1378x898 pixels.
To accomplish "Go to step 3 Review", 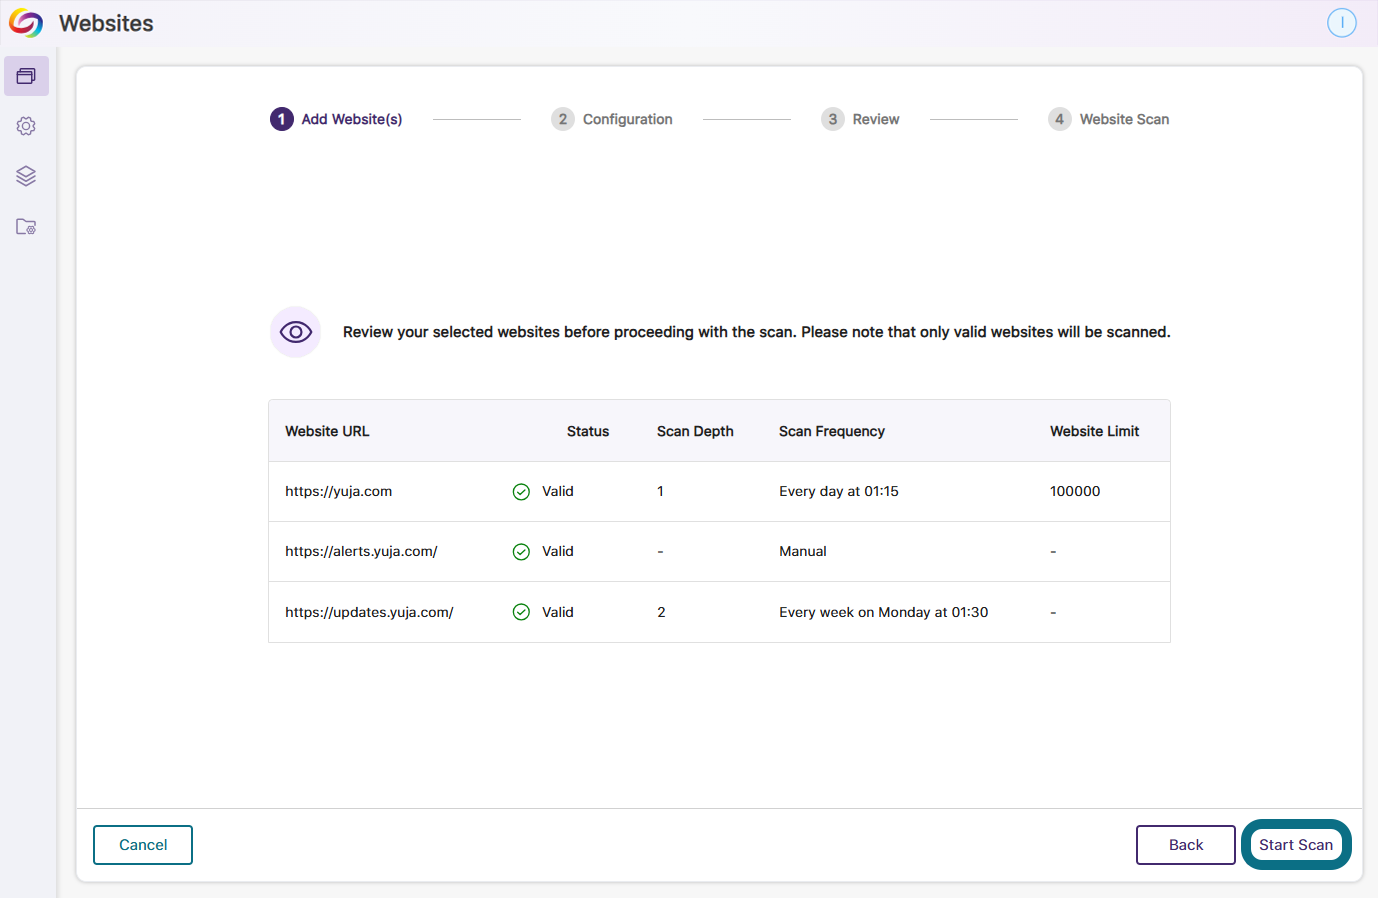I will (x=860, y=119).
